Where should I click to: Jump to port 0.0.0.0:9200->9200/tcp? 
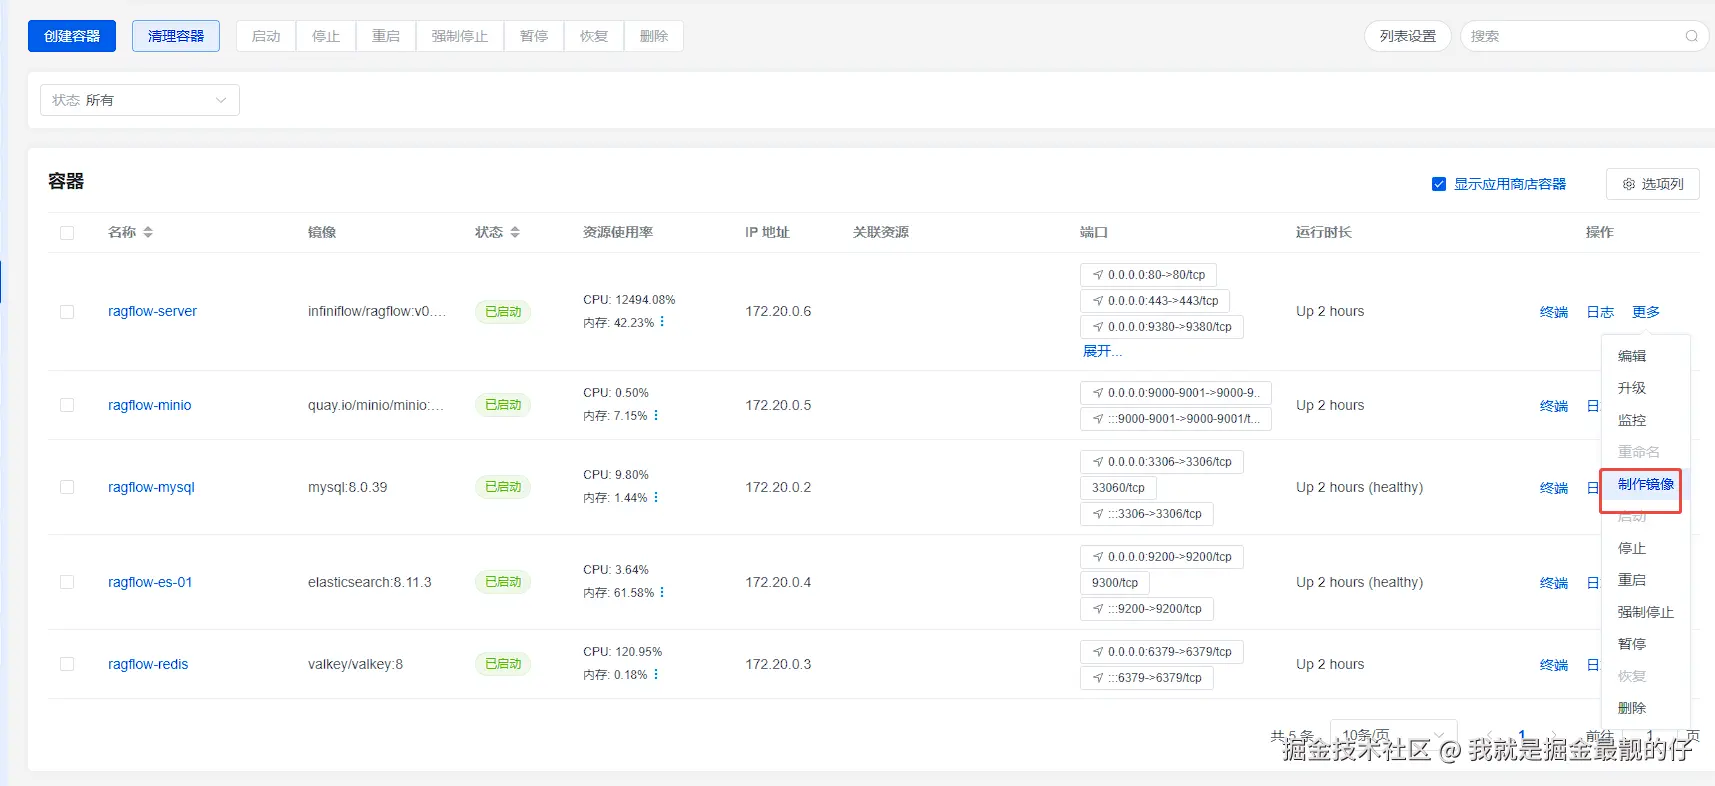1162,557
